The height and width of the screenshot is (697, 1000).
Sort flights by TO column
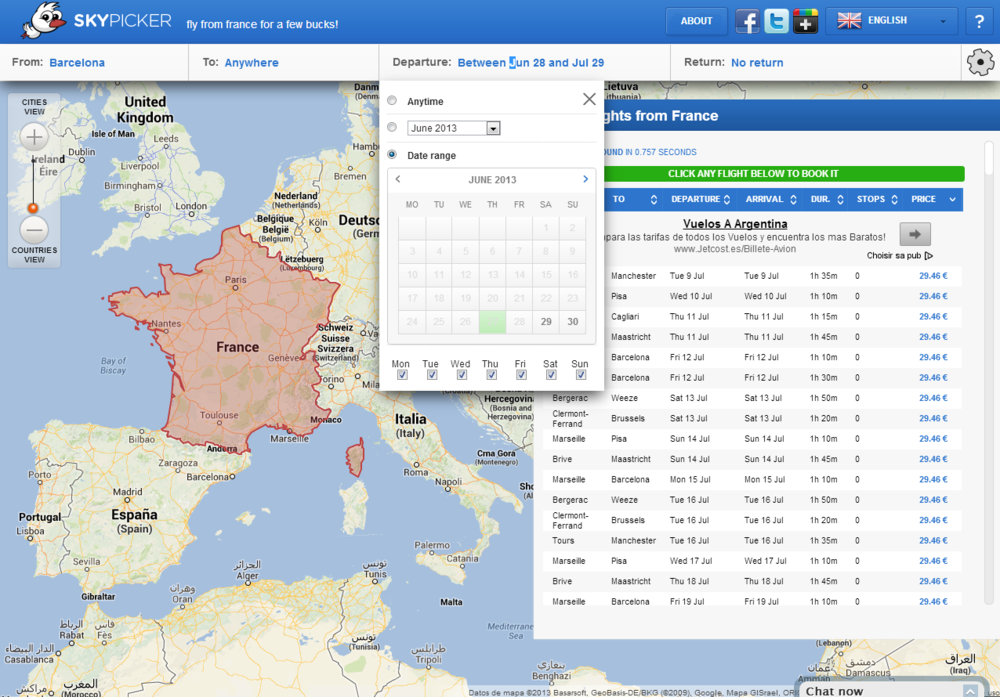tap(635, 199)
